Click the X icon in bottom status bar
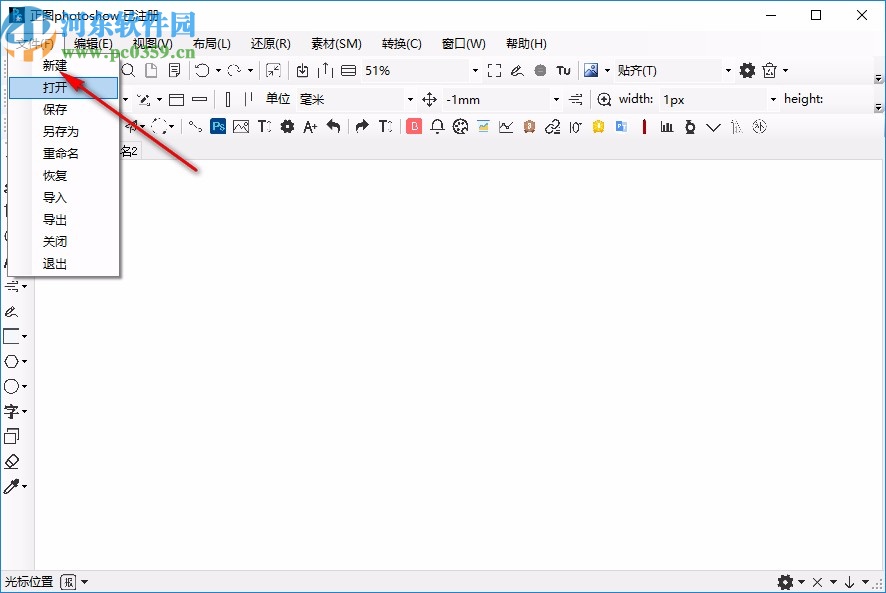Image resolution: width=886 pixels, height=593 pixels. coord(818,582)
